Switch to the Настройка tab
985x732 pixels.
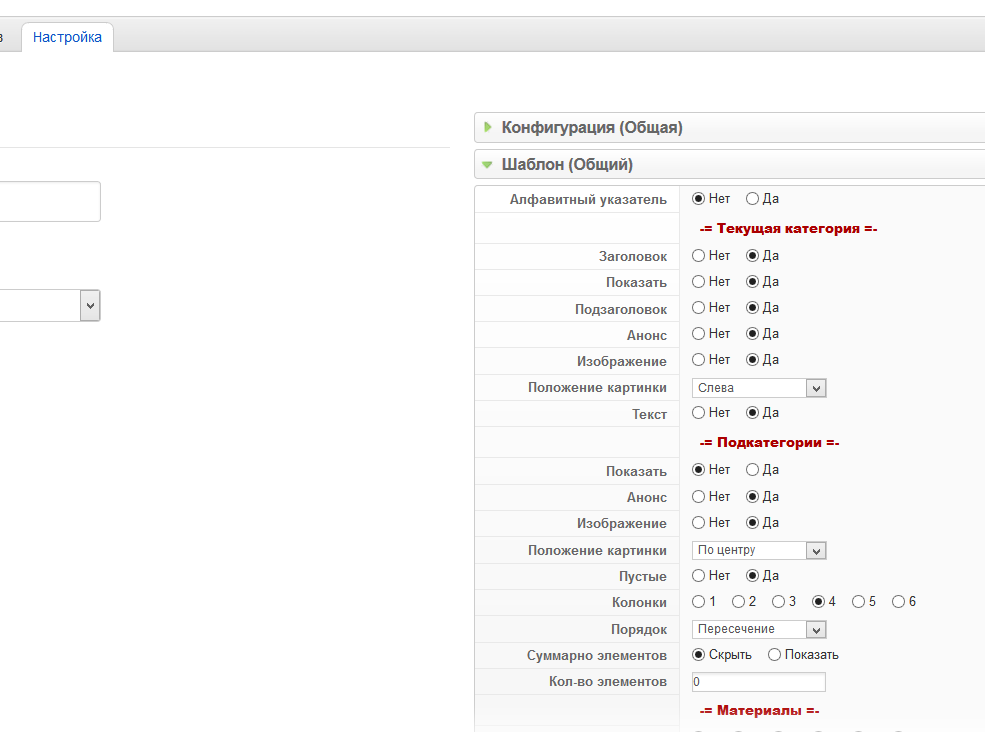[67, 37]
